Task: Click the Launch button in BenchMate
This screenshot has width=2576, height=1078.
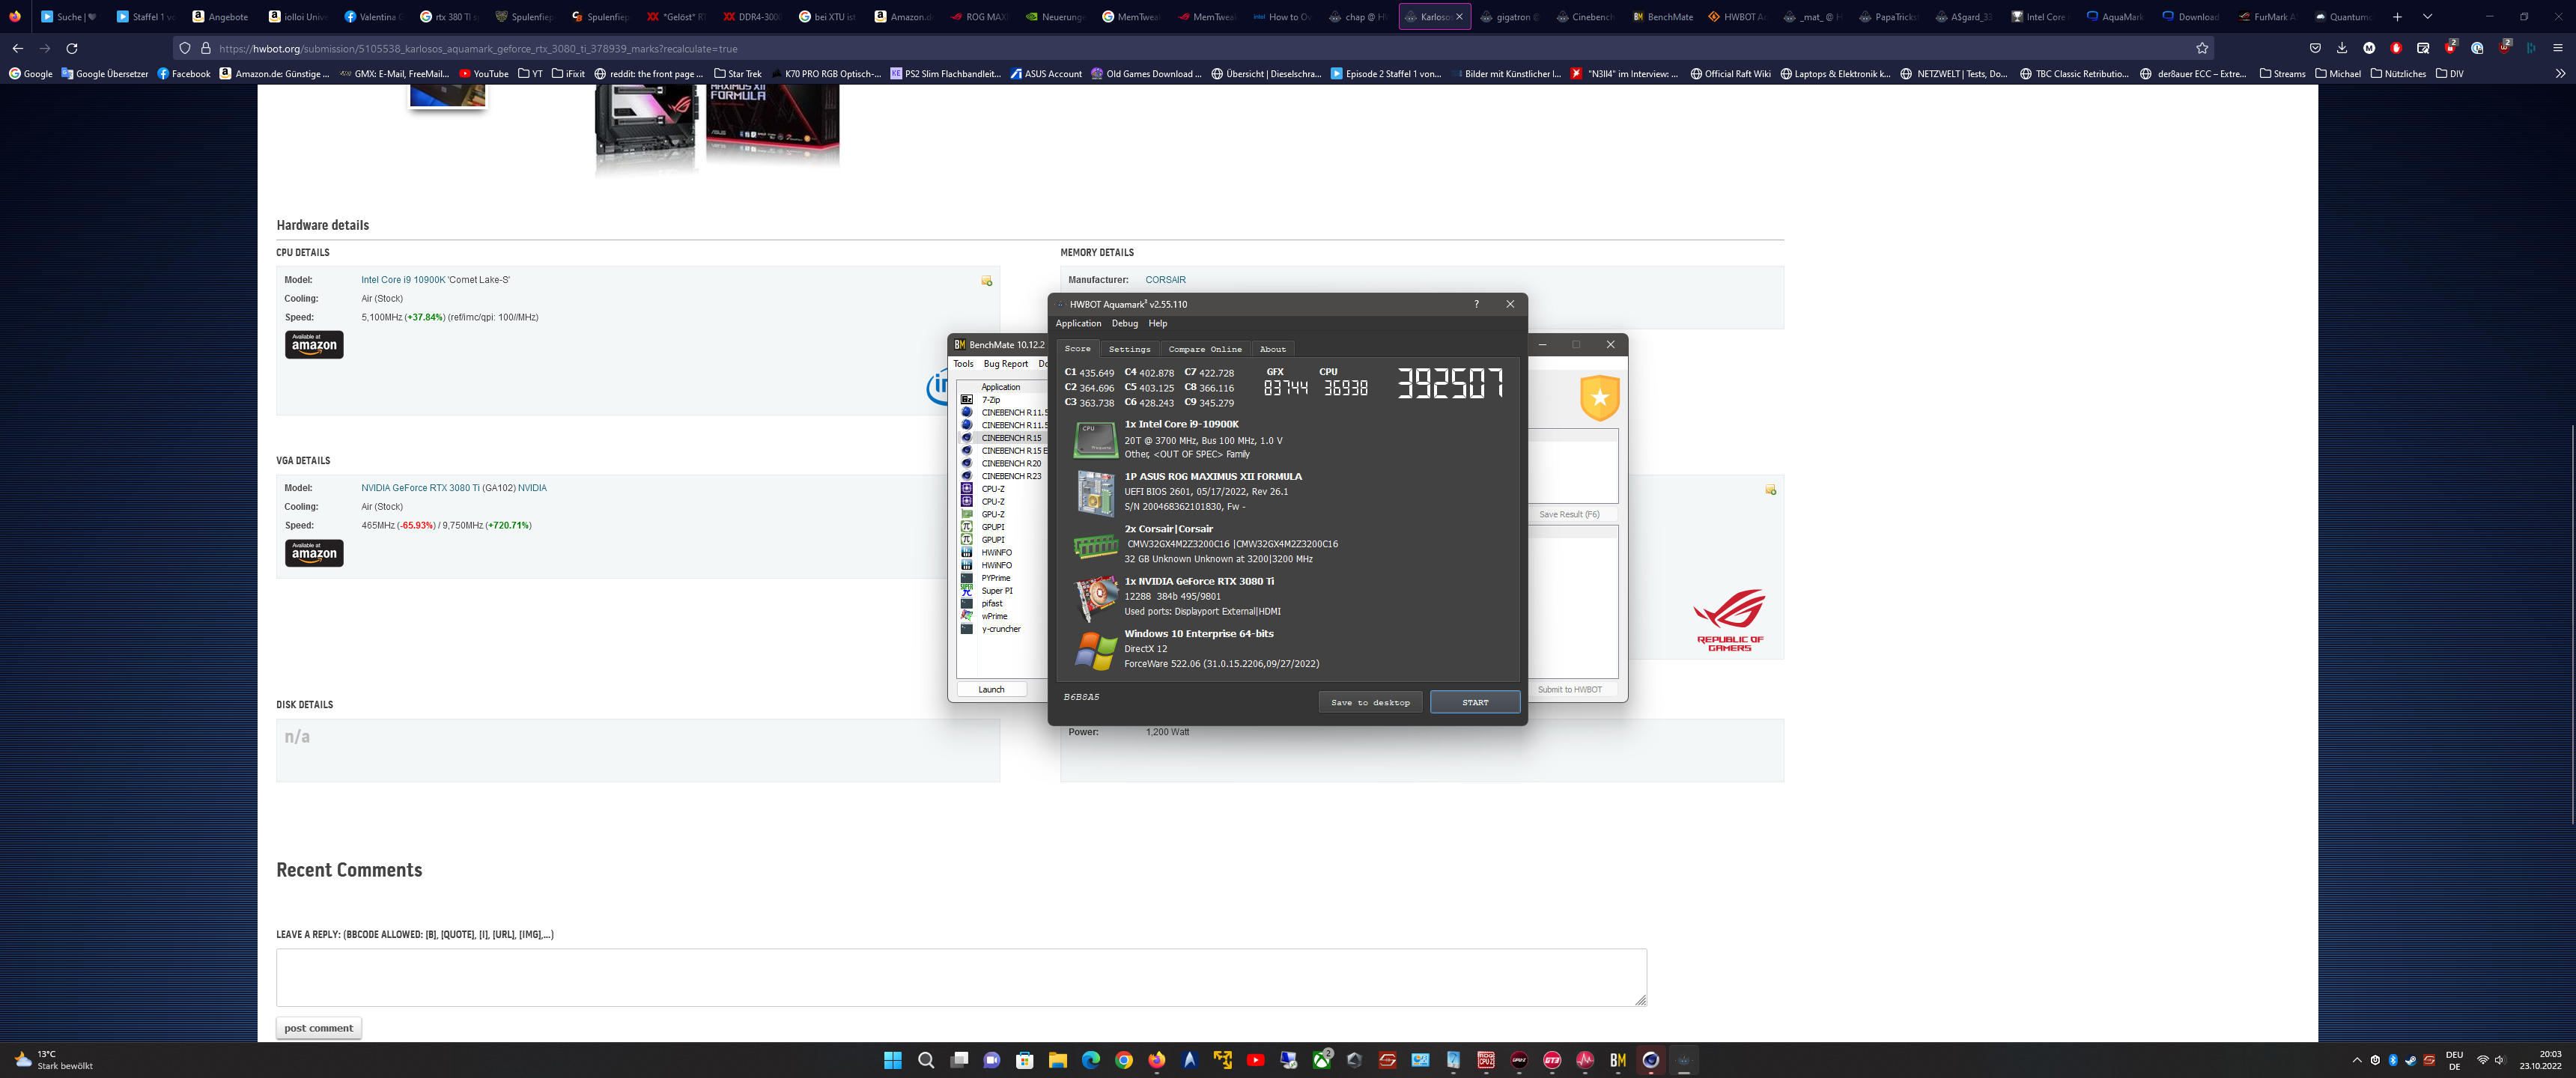Action: [x=991, y=690]
